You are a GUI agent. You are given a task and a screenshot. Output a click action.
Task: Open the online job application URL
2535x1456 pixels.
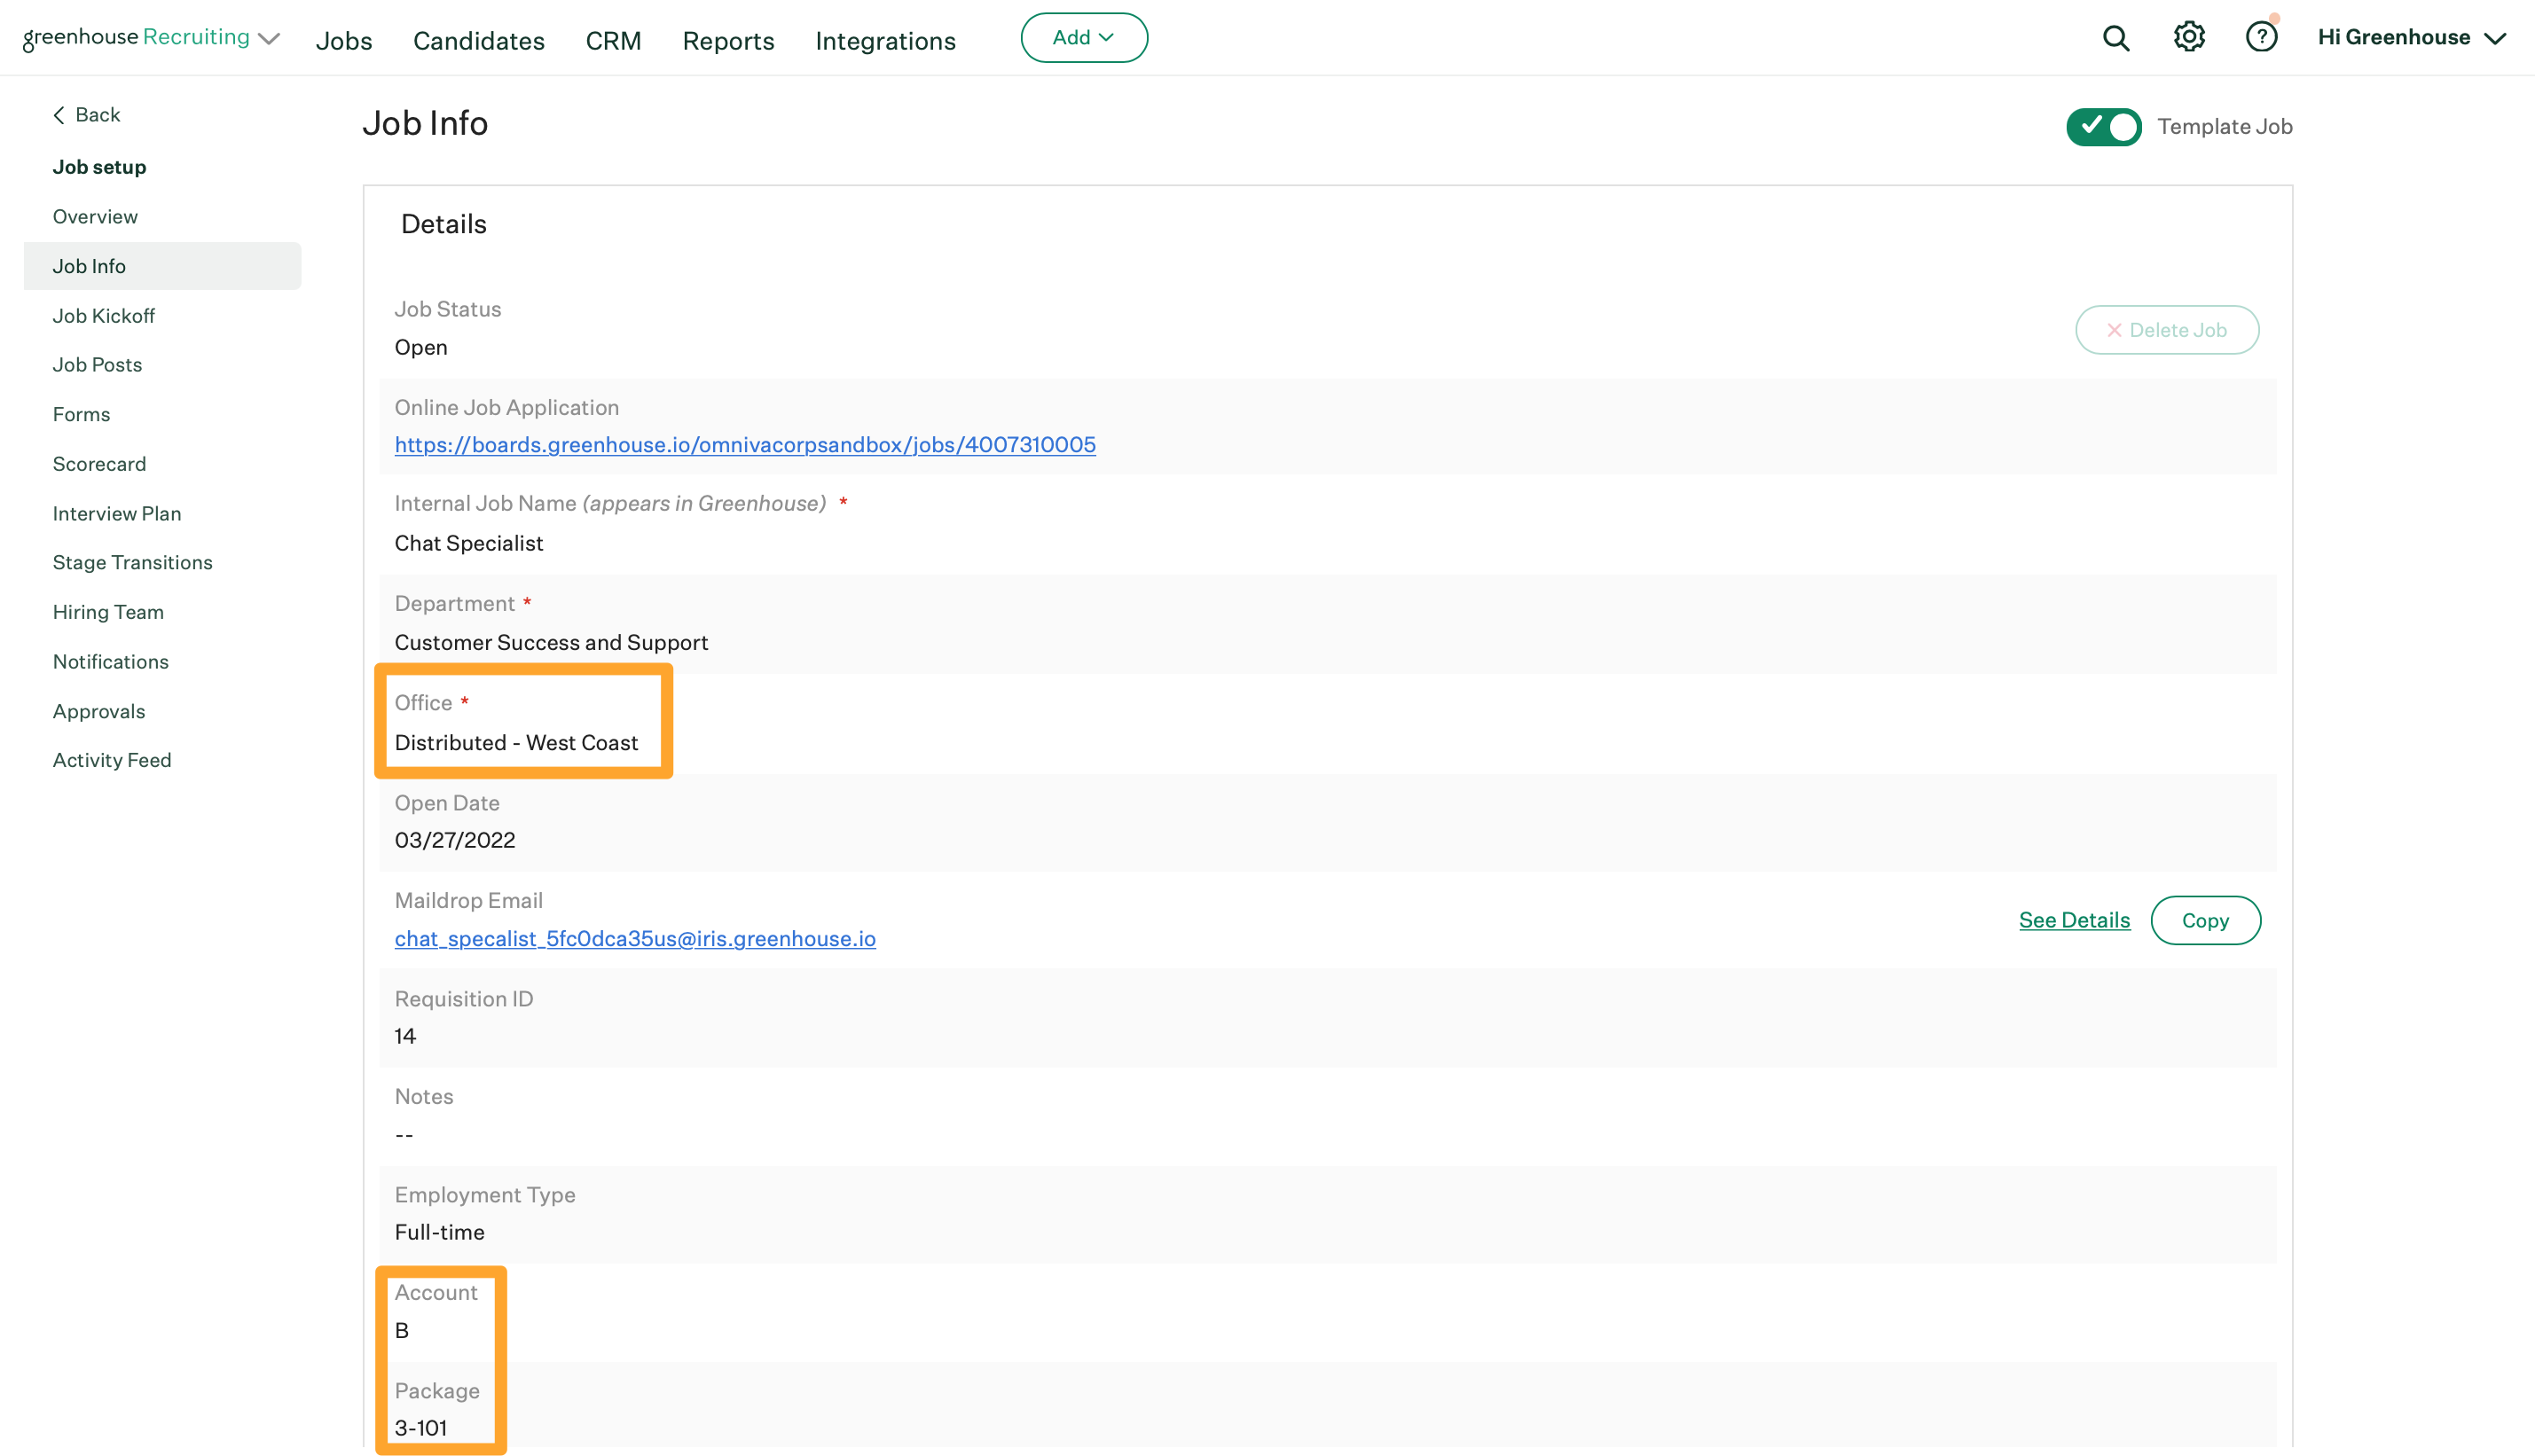(745, 445)
